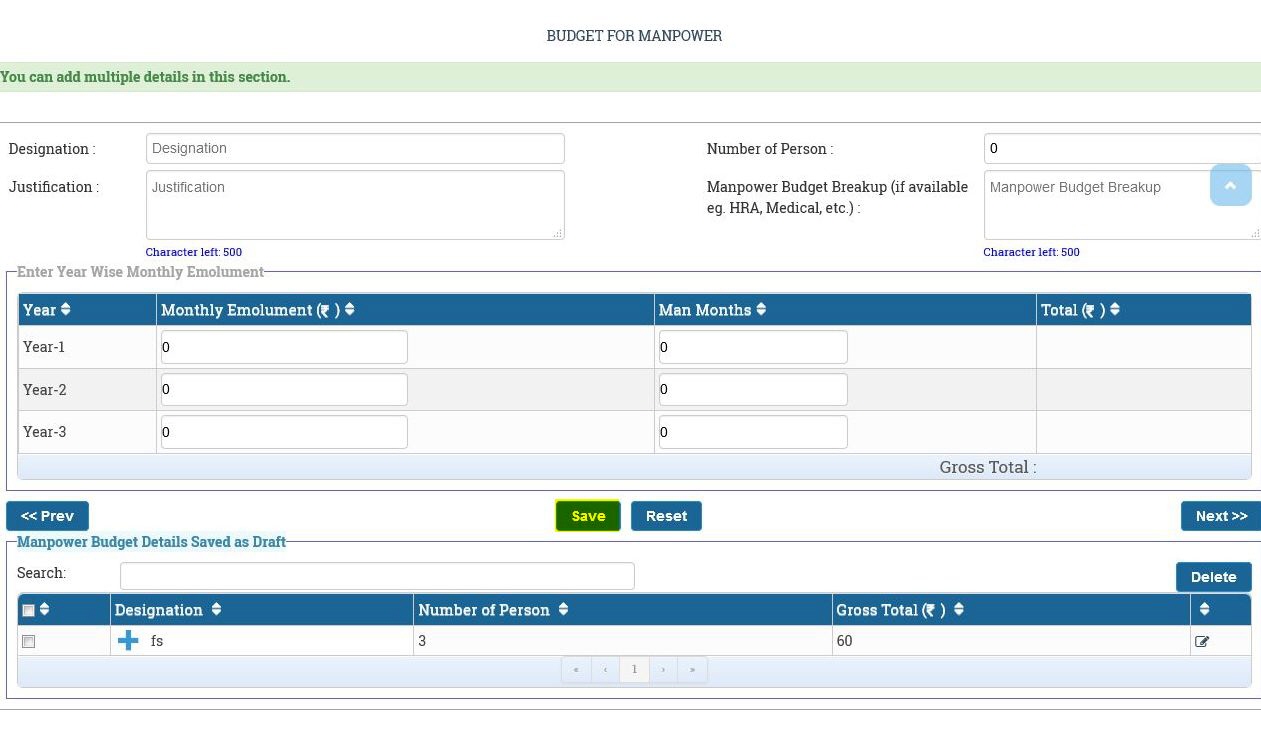This screenshot has width=1261, height=745.
Task: Click the scroll-to-top arrow button
Action: [1230, 186]
